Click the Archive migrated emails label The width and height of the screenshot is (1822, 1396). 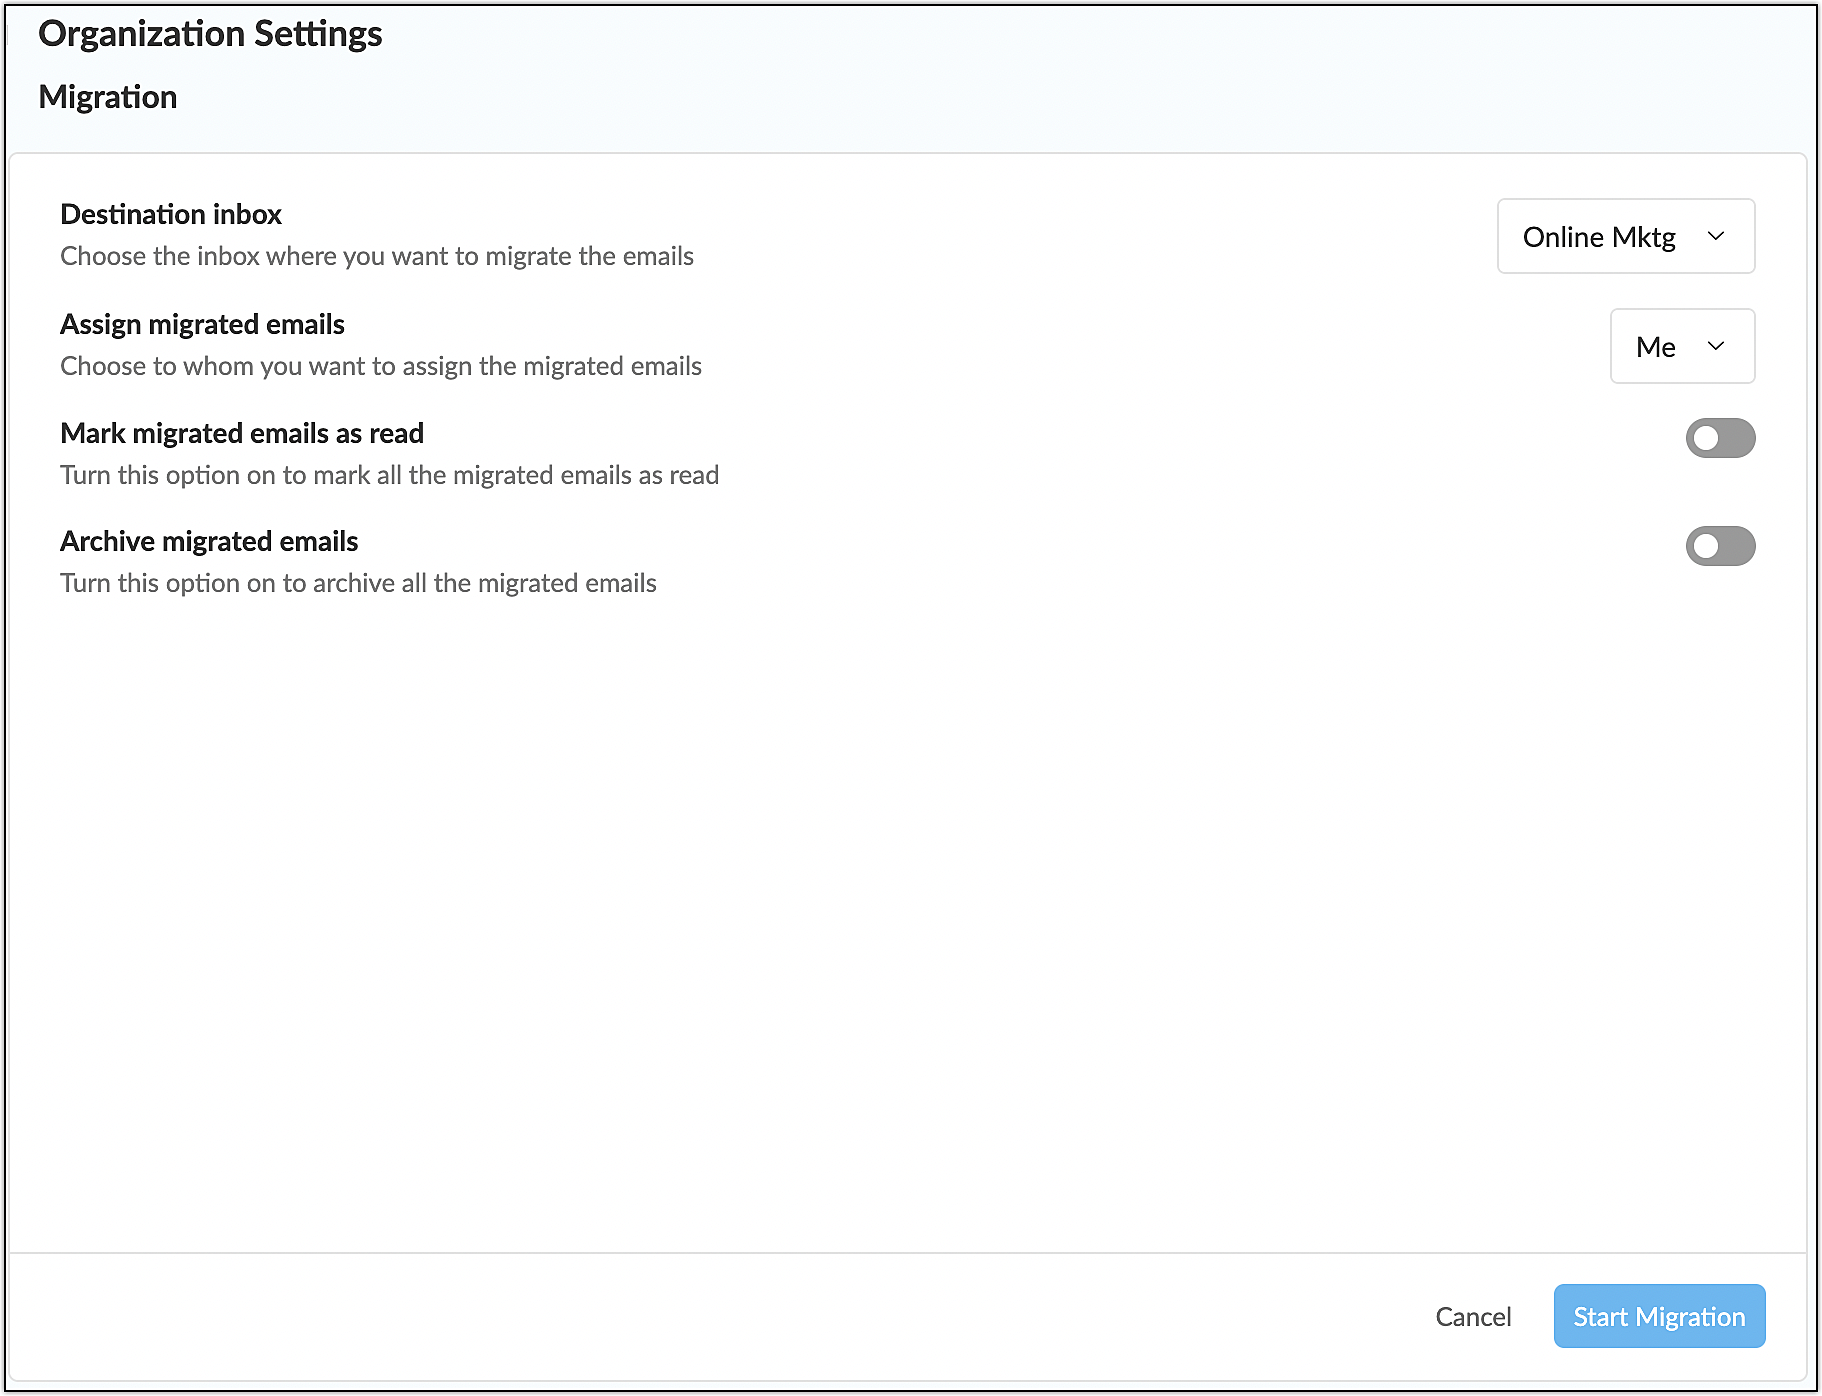click(209, 541)
